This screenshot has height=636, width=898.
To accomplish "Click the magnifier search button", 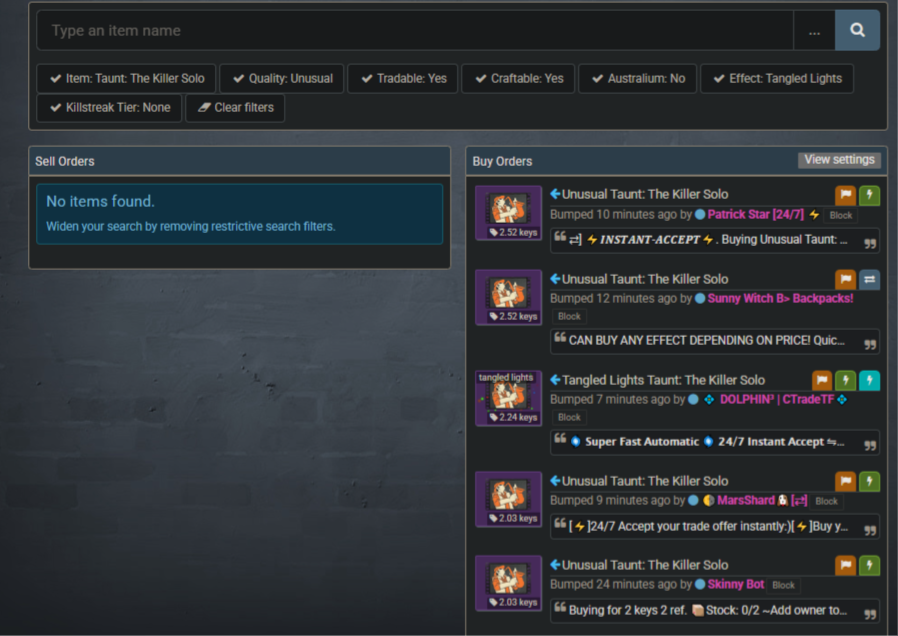I will 857,30.
